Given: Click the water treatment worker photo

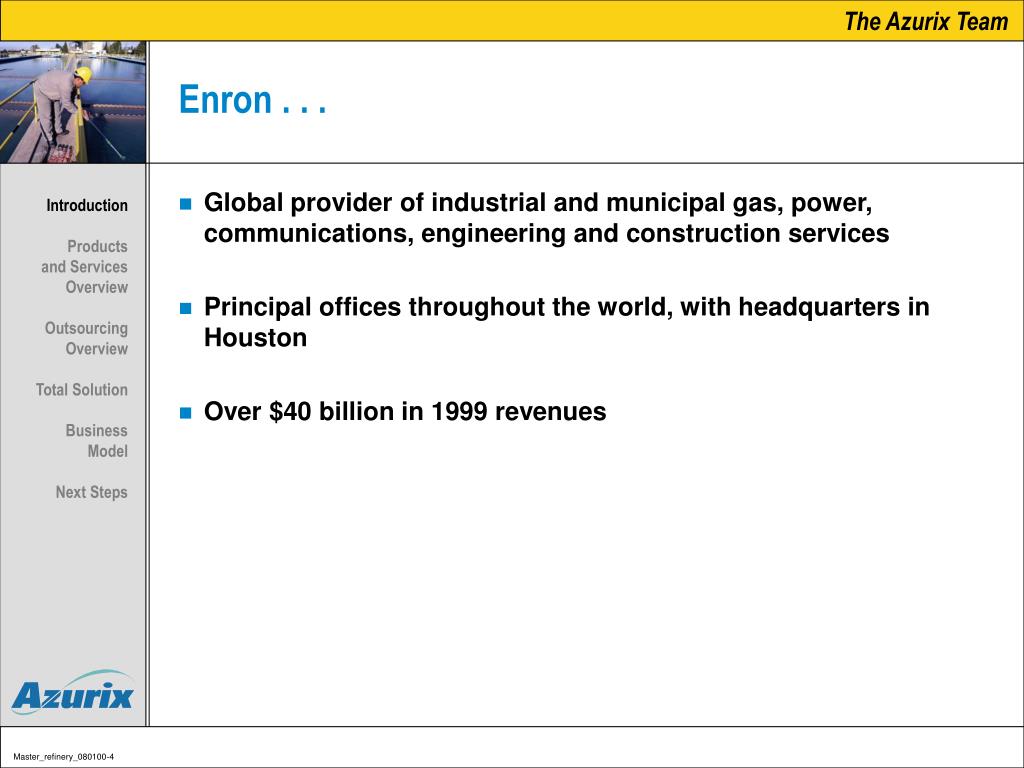Looking at the screenshot, I should tap(72, 102).
